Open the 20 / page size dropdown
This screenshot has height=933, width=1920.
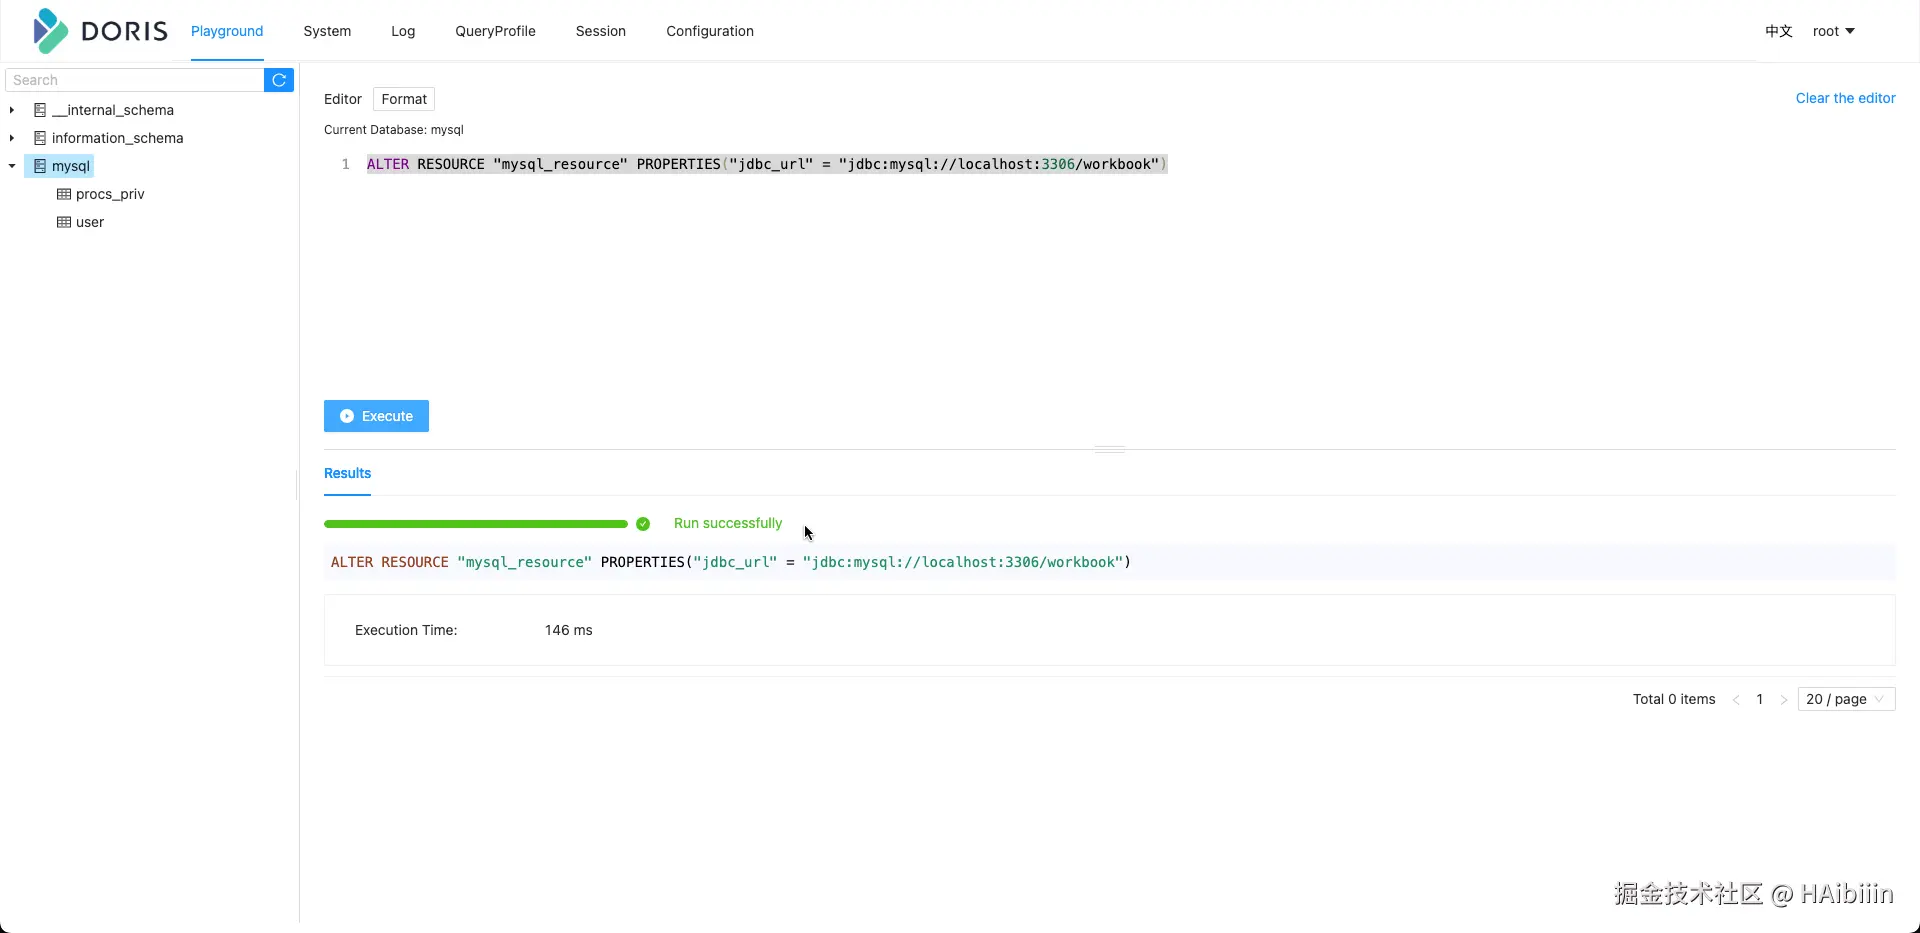(x=1846, y=699)
